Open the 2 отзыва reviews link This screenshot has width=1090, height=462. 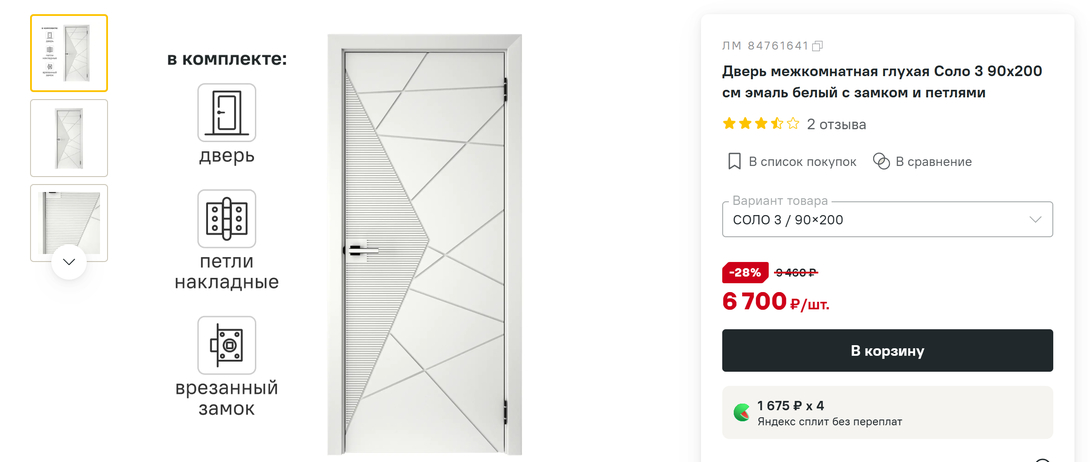(836, 125)
